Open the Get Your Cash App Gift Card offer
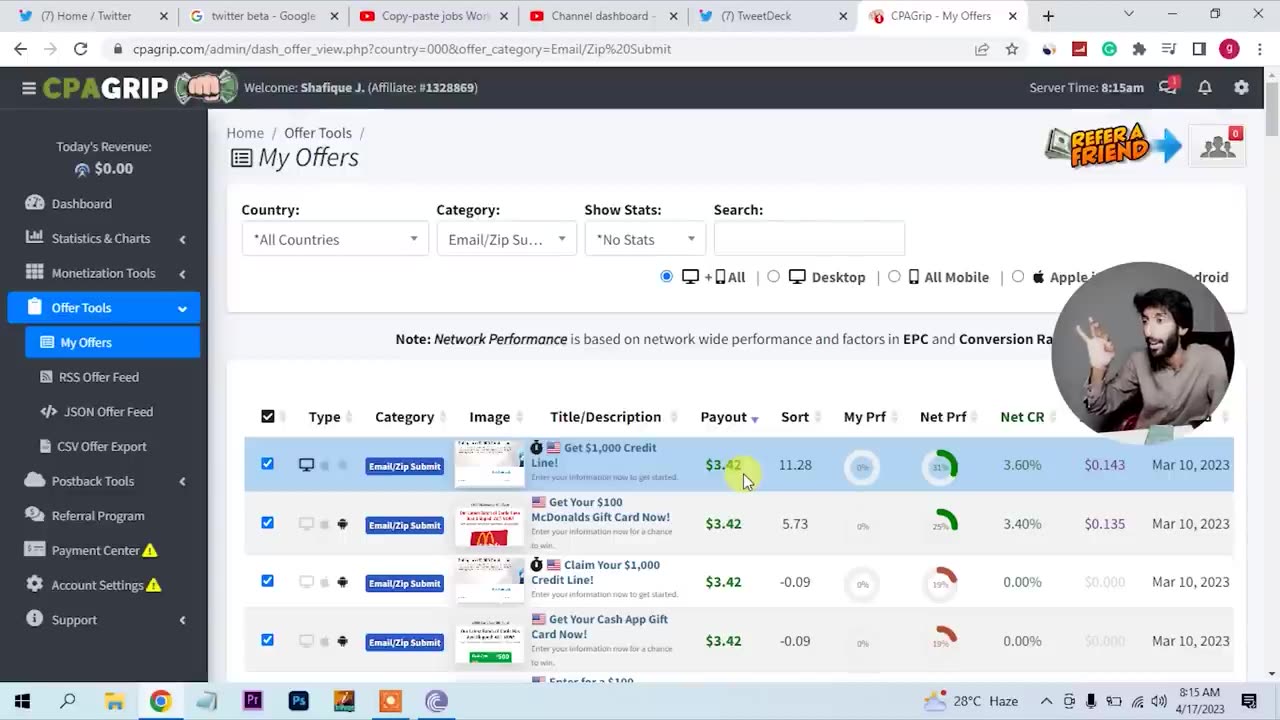This screenshot has width=1280, height=720. (x=600, y=627)
